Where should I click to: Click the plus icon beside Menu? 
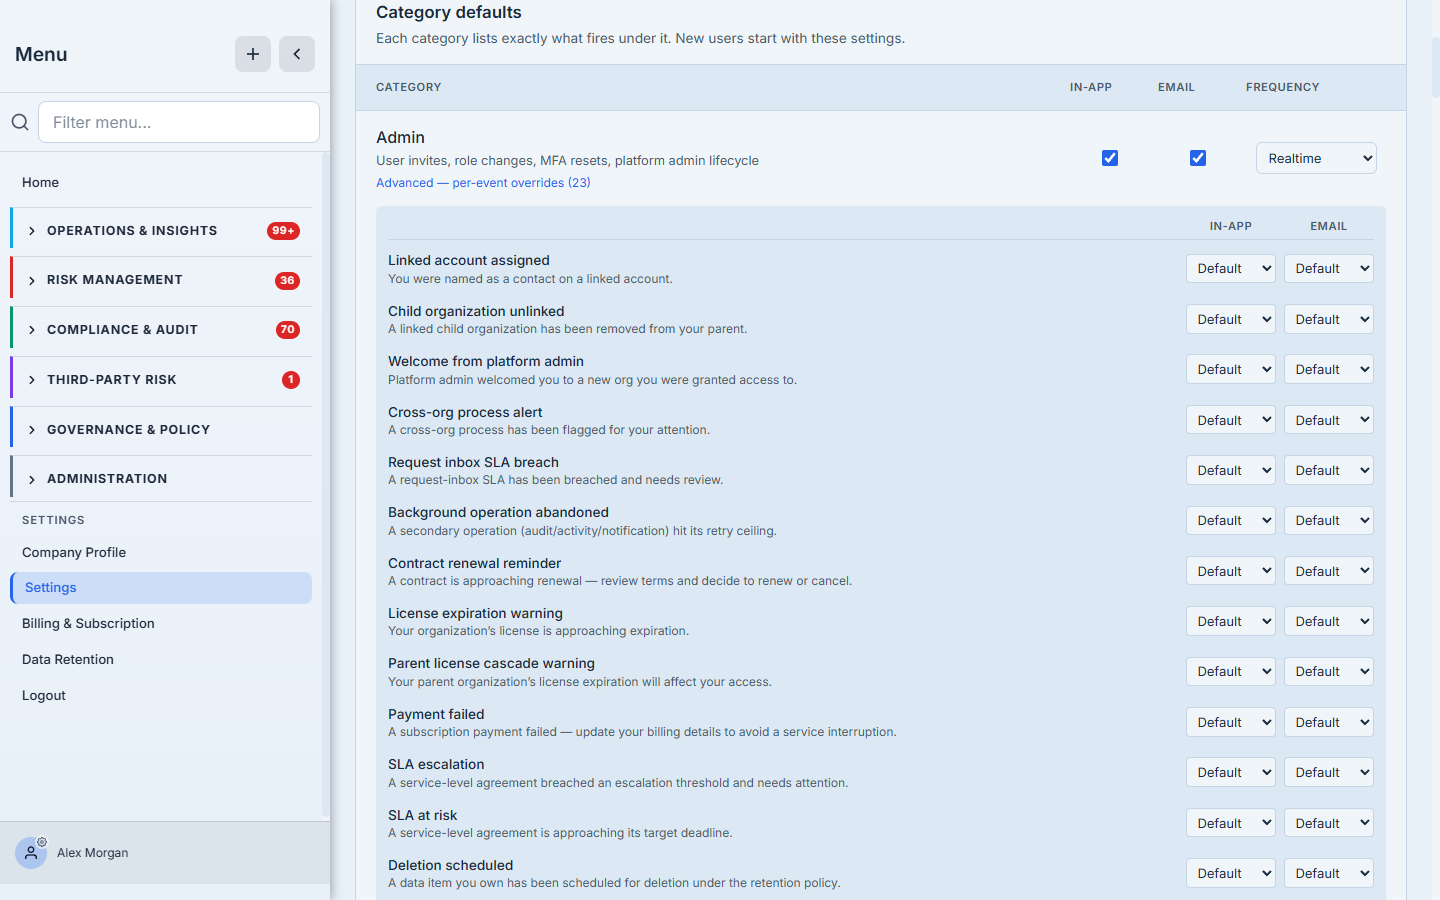pyautogui.click(x=253, y=54)
